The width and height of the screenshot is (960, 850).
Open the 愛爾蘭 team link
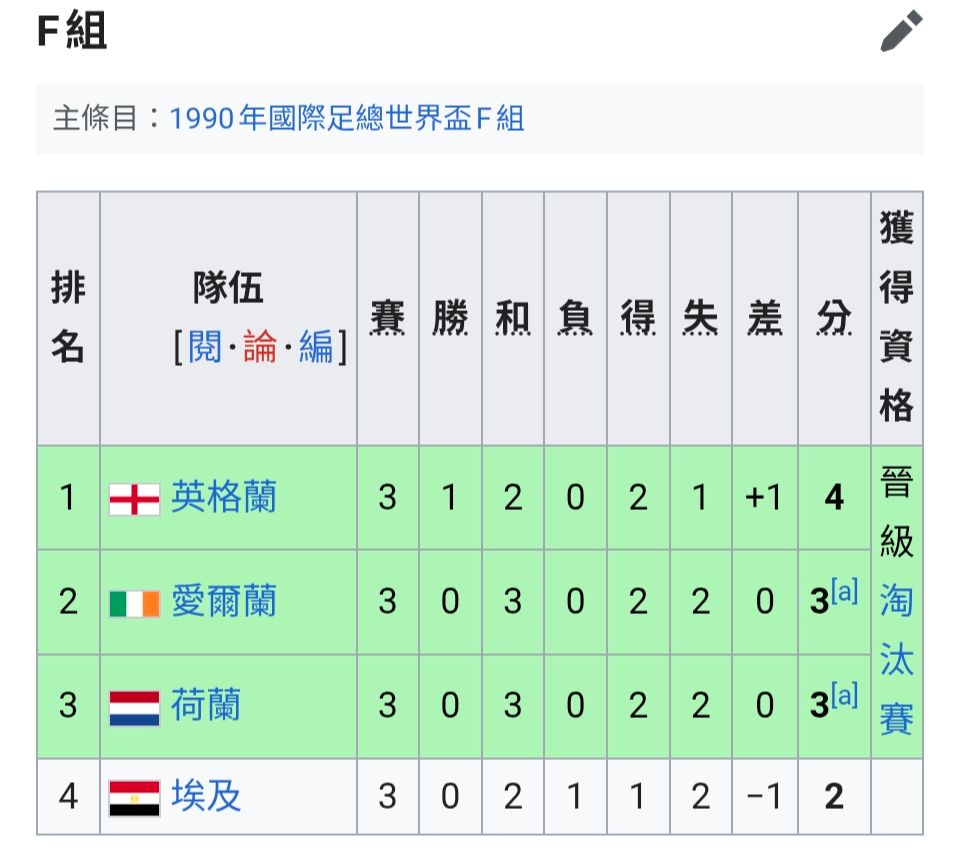coord(223,601)
